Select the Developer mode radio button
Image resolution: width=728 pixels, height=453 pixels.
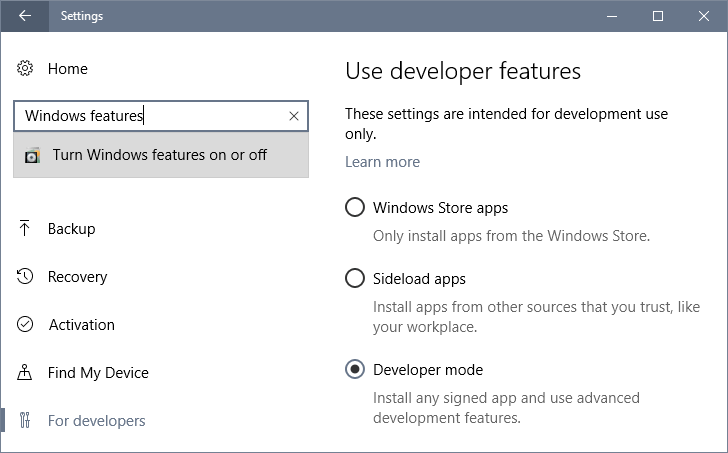click(355, 369)
